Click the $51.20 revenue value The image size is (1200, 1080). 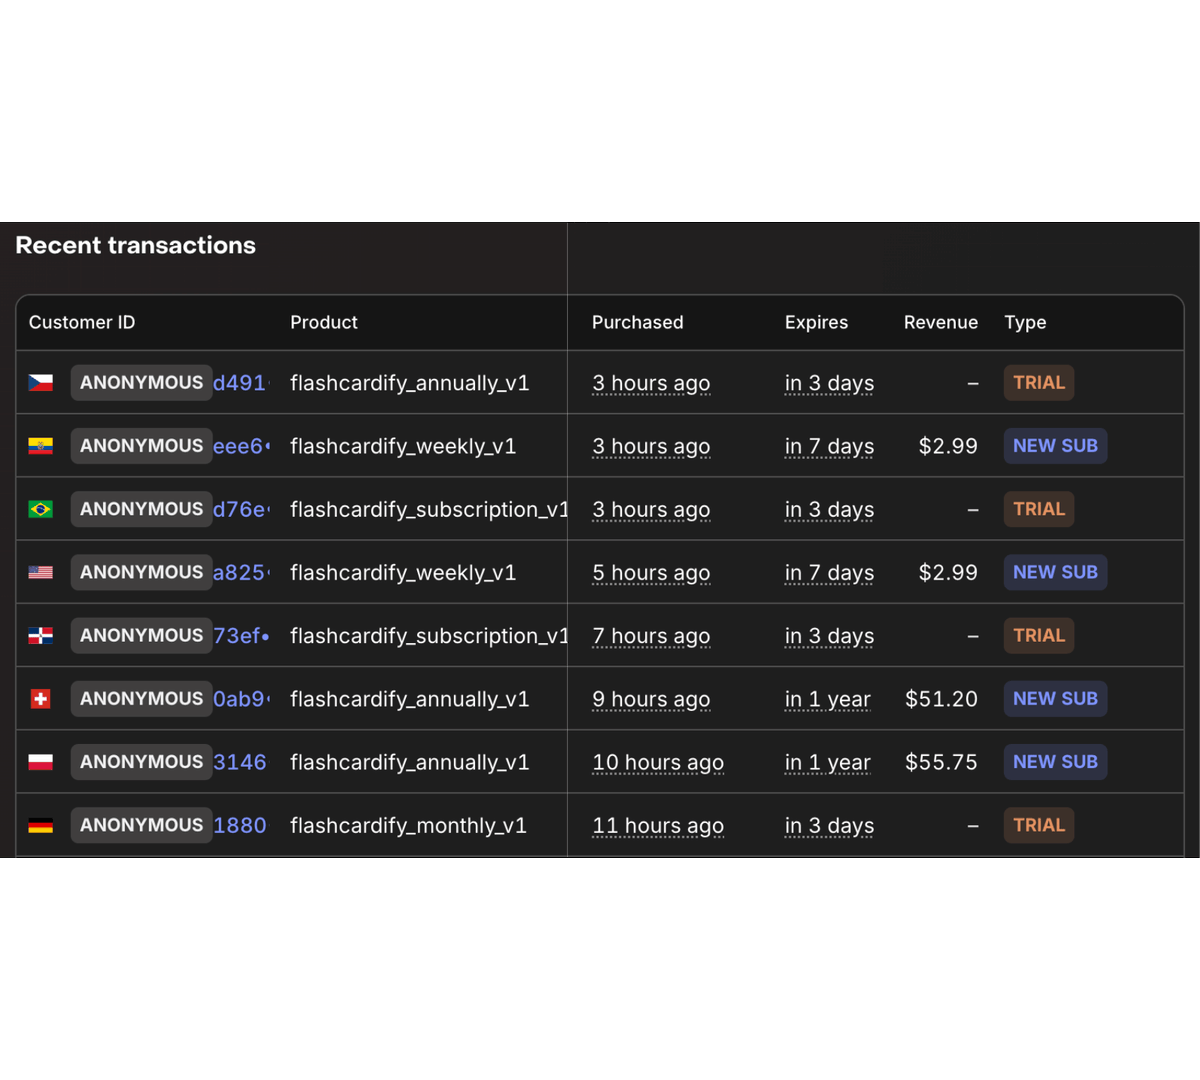click(x=941, y=699)
